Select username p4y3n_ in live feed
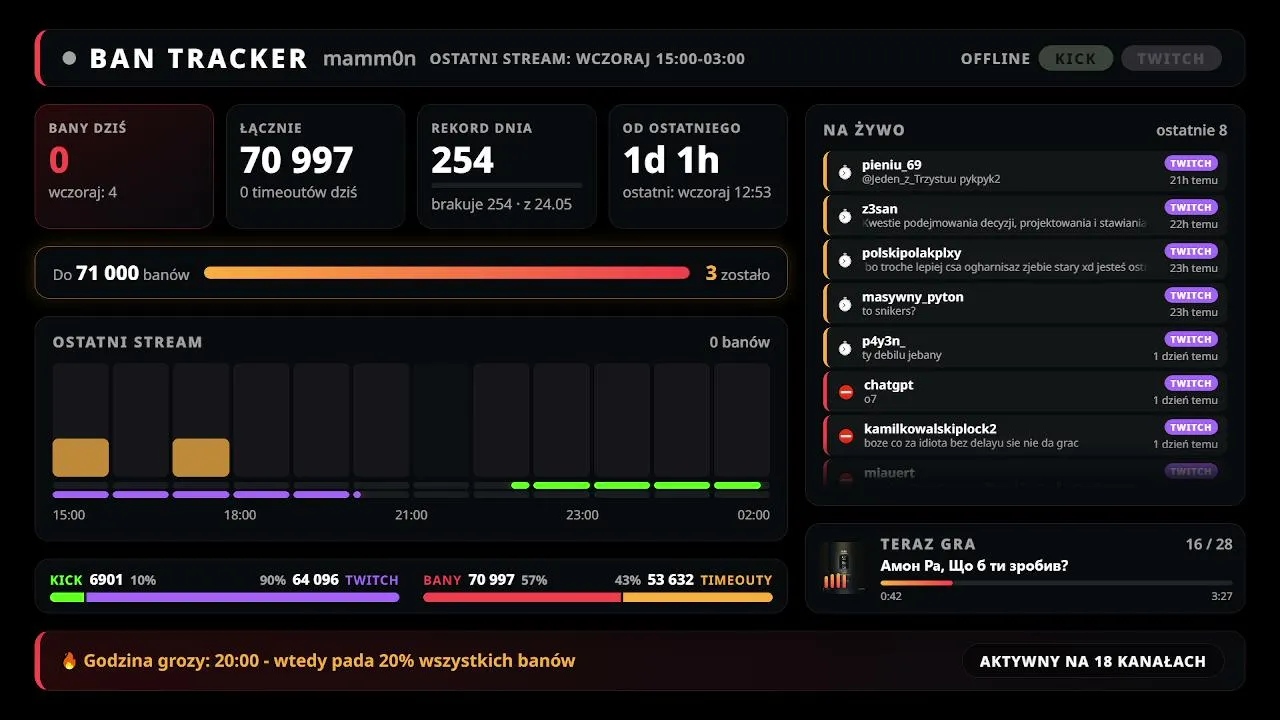Viewport: 1280px width, 720px height. pos(884,341)
